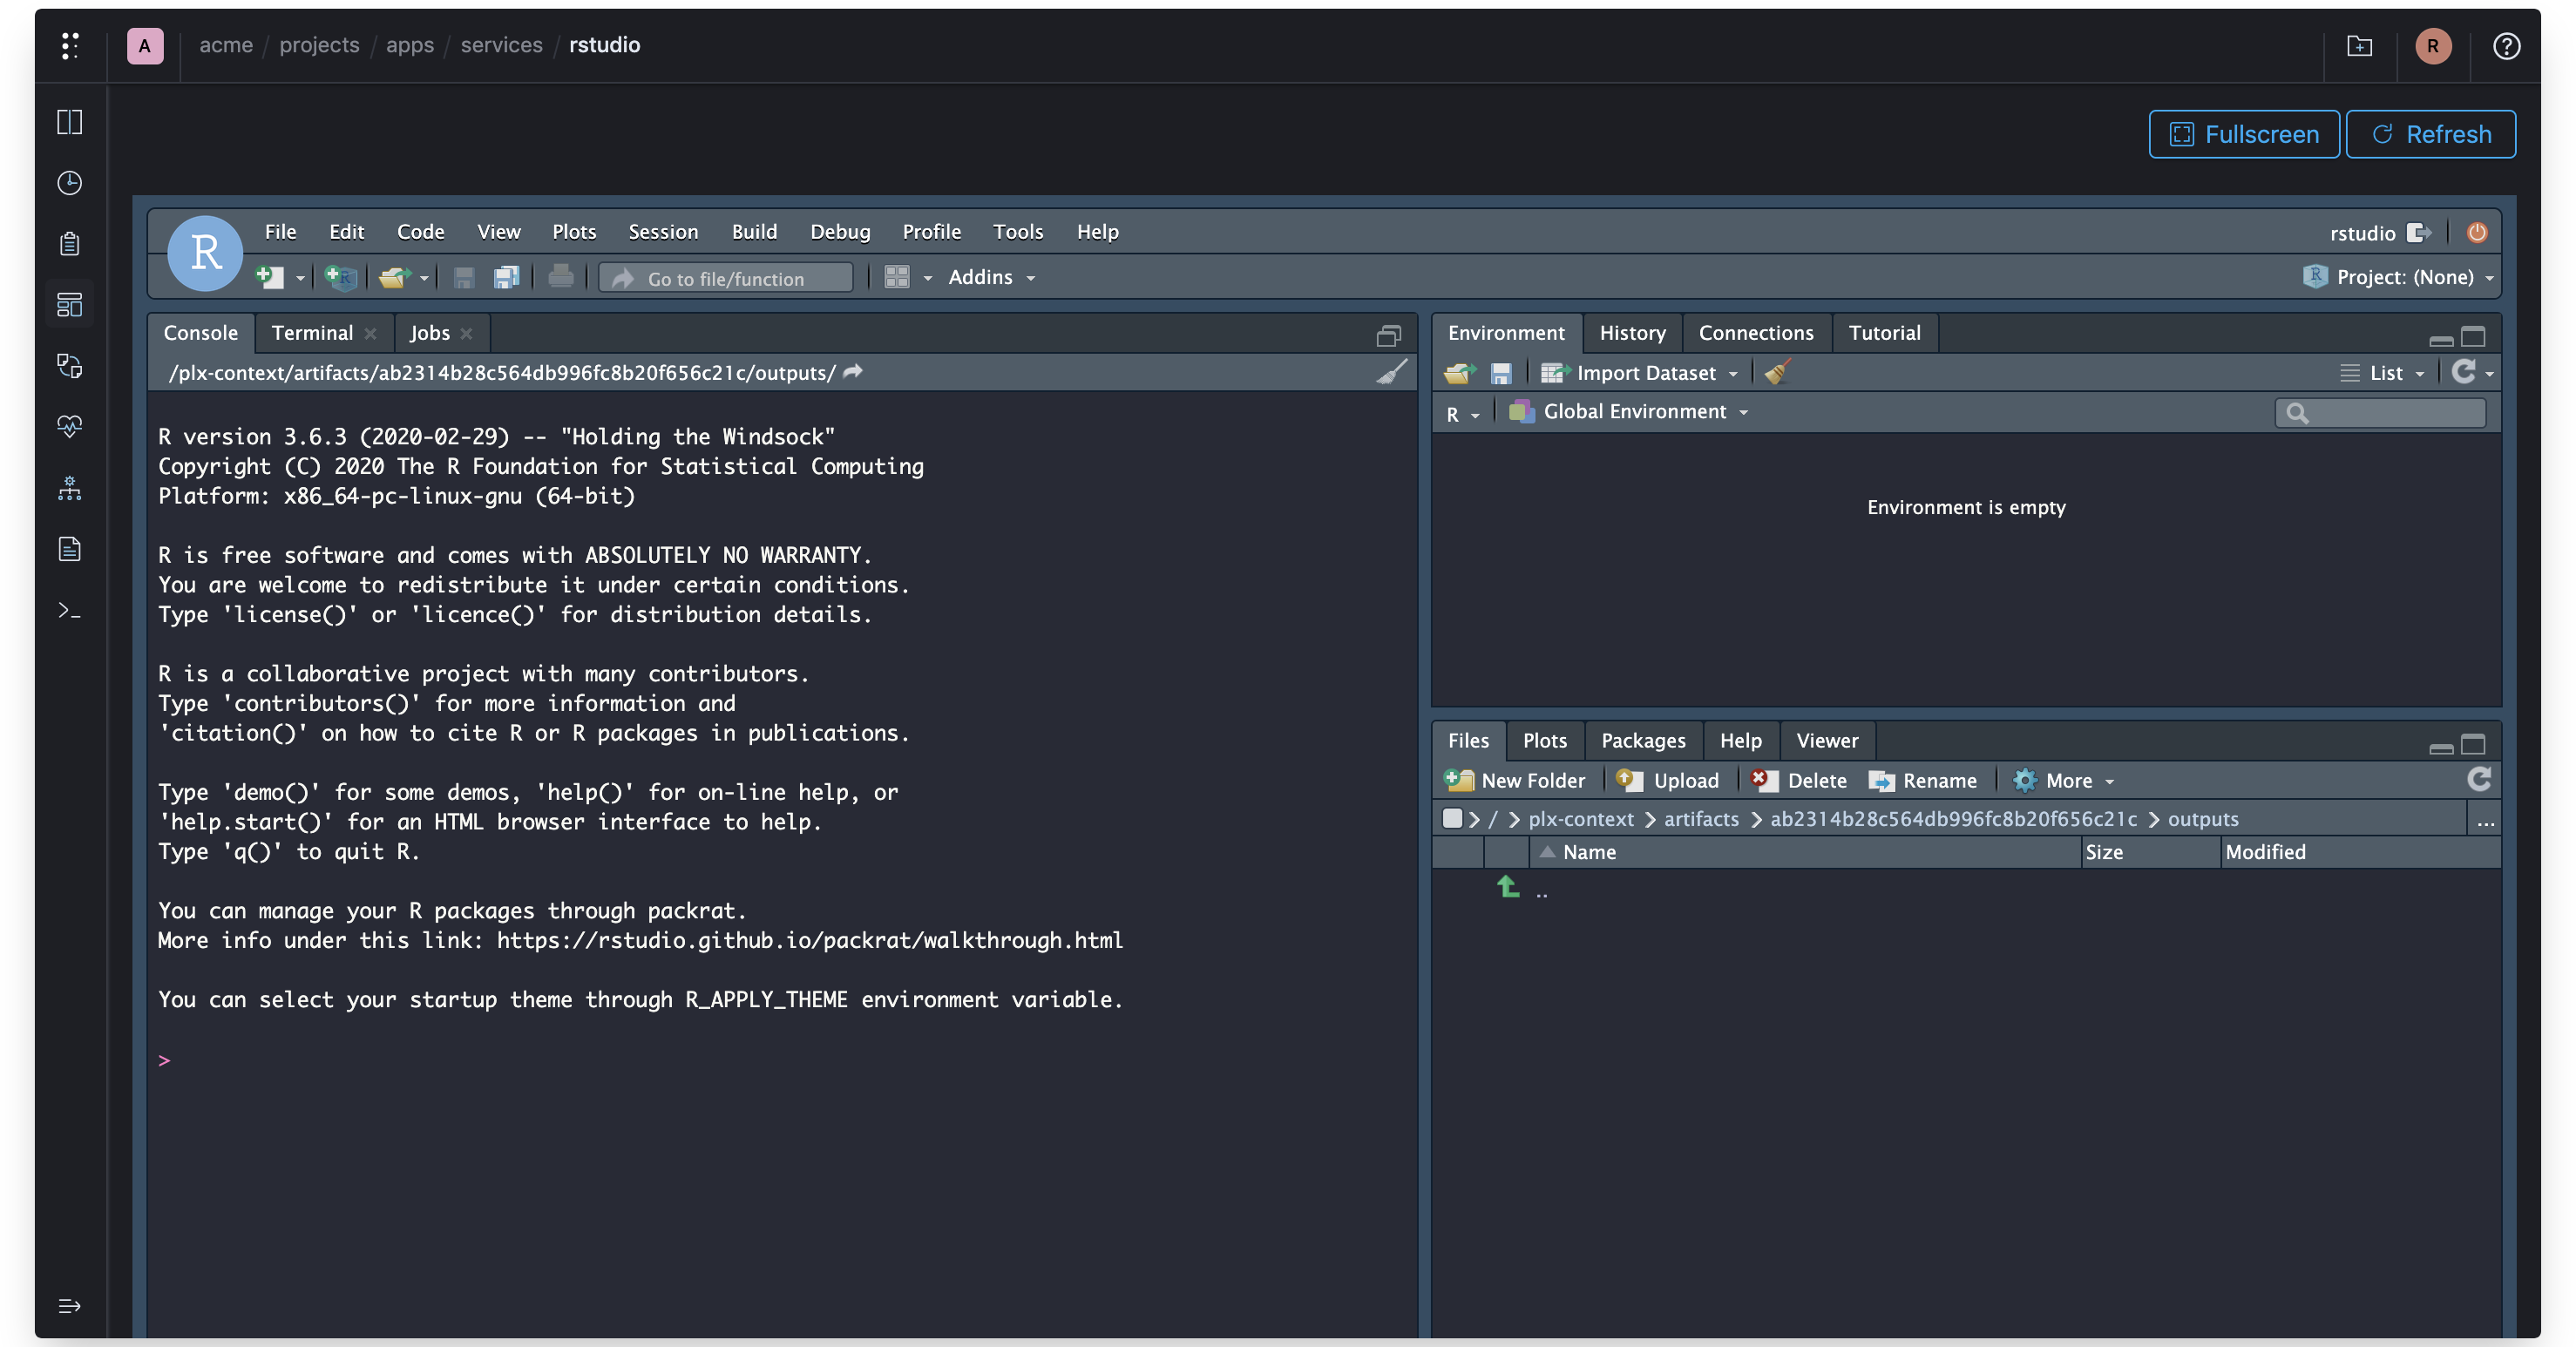Click the view current directory arrow in console
Screen dimensions: 2576x1347
coord(852,372)
